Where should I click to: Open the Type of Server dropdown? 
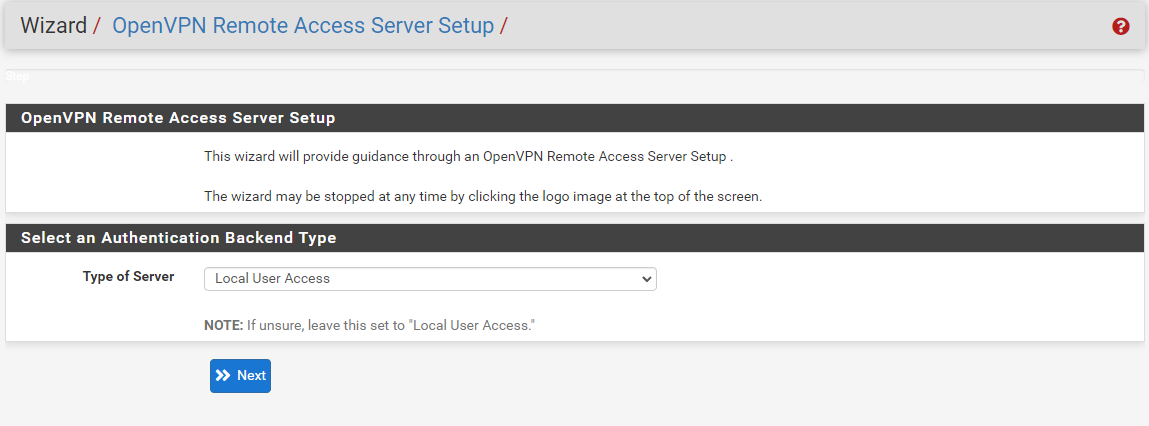tap(430, 279)
